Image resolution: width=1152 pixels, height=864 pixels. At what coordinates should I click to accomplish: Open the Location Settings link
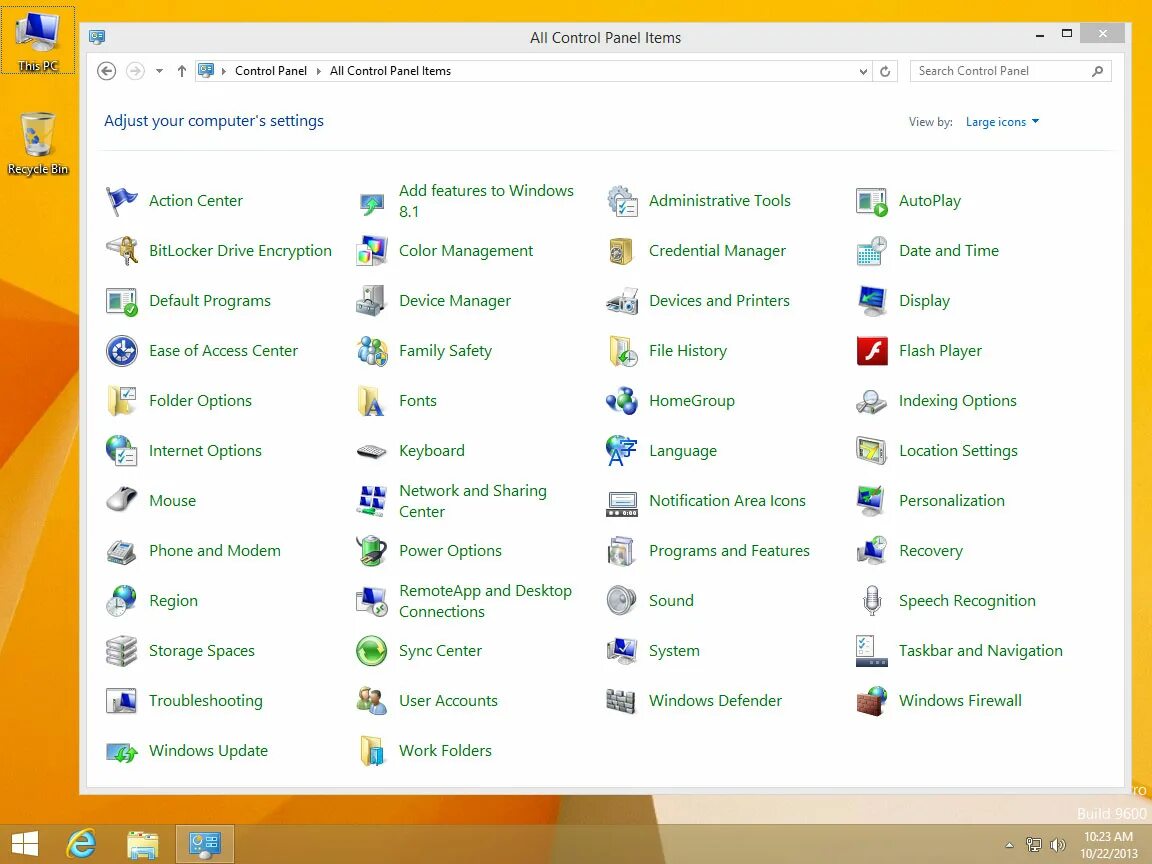[958, 450]
